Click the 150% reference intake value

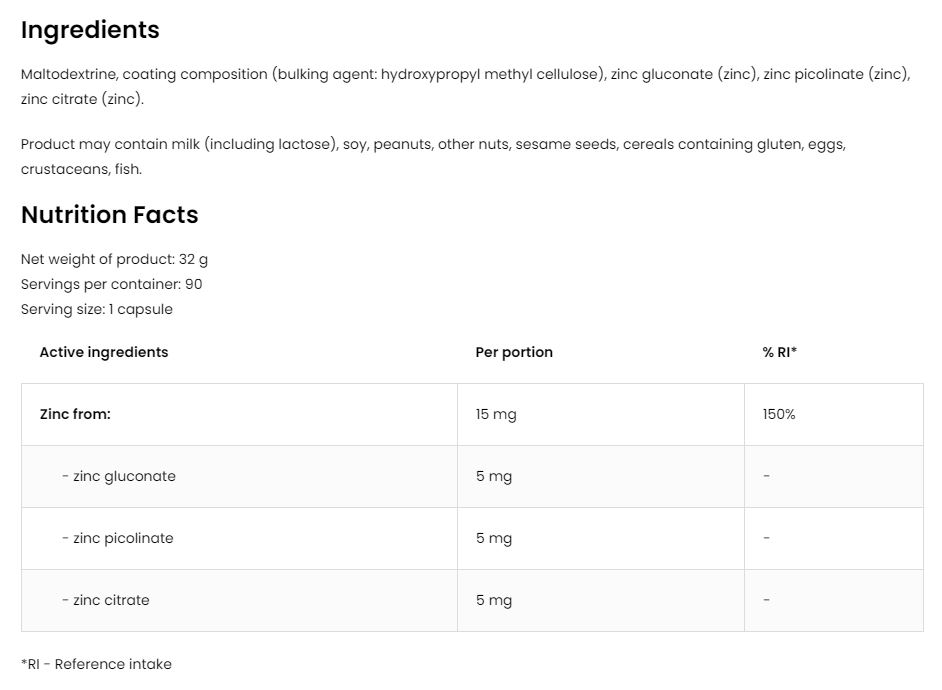[x=779, y=414]
